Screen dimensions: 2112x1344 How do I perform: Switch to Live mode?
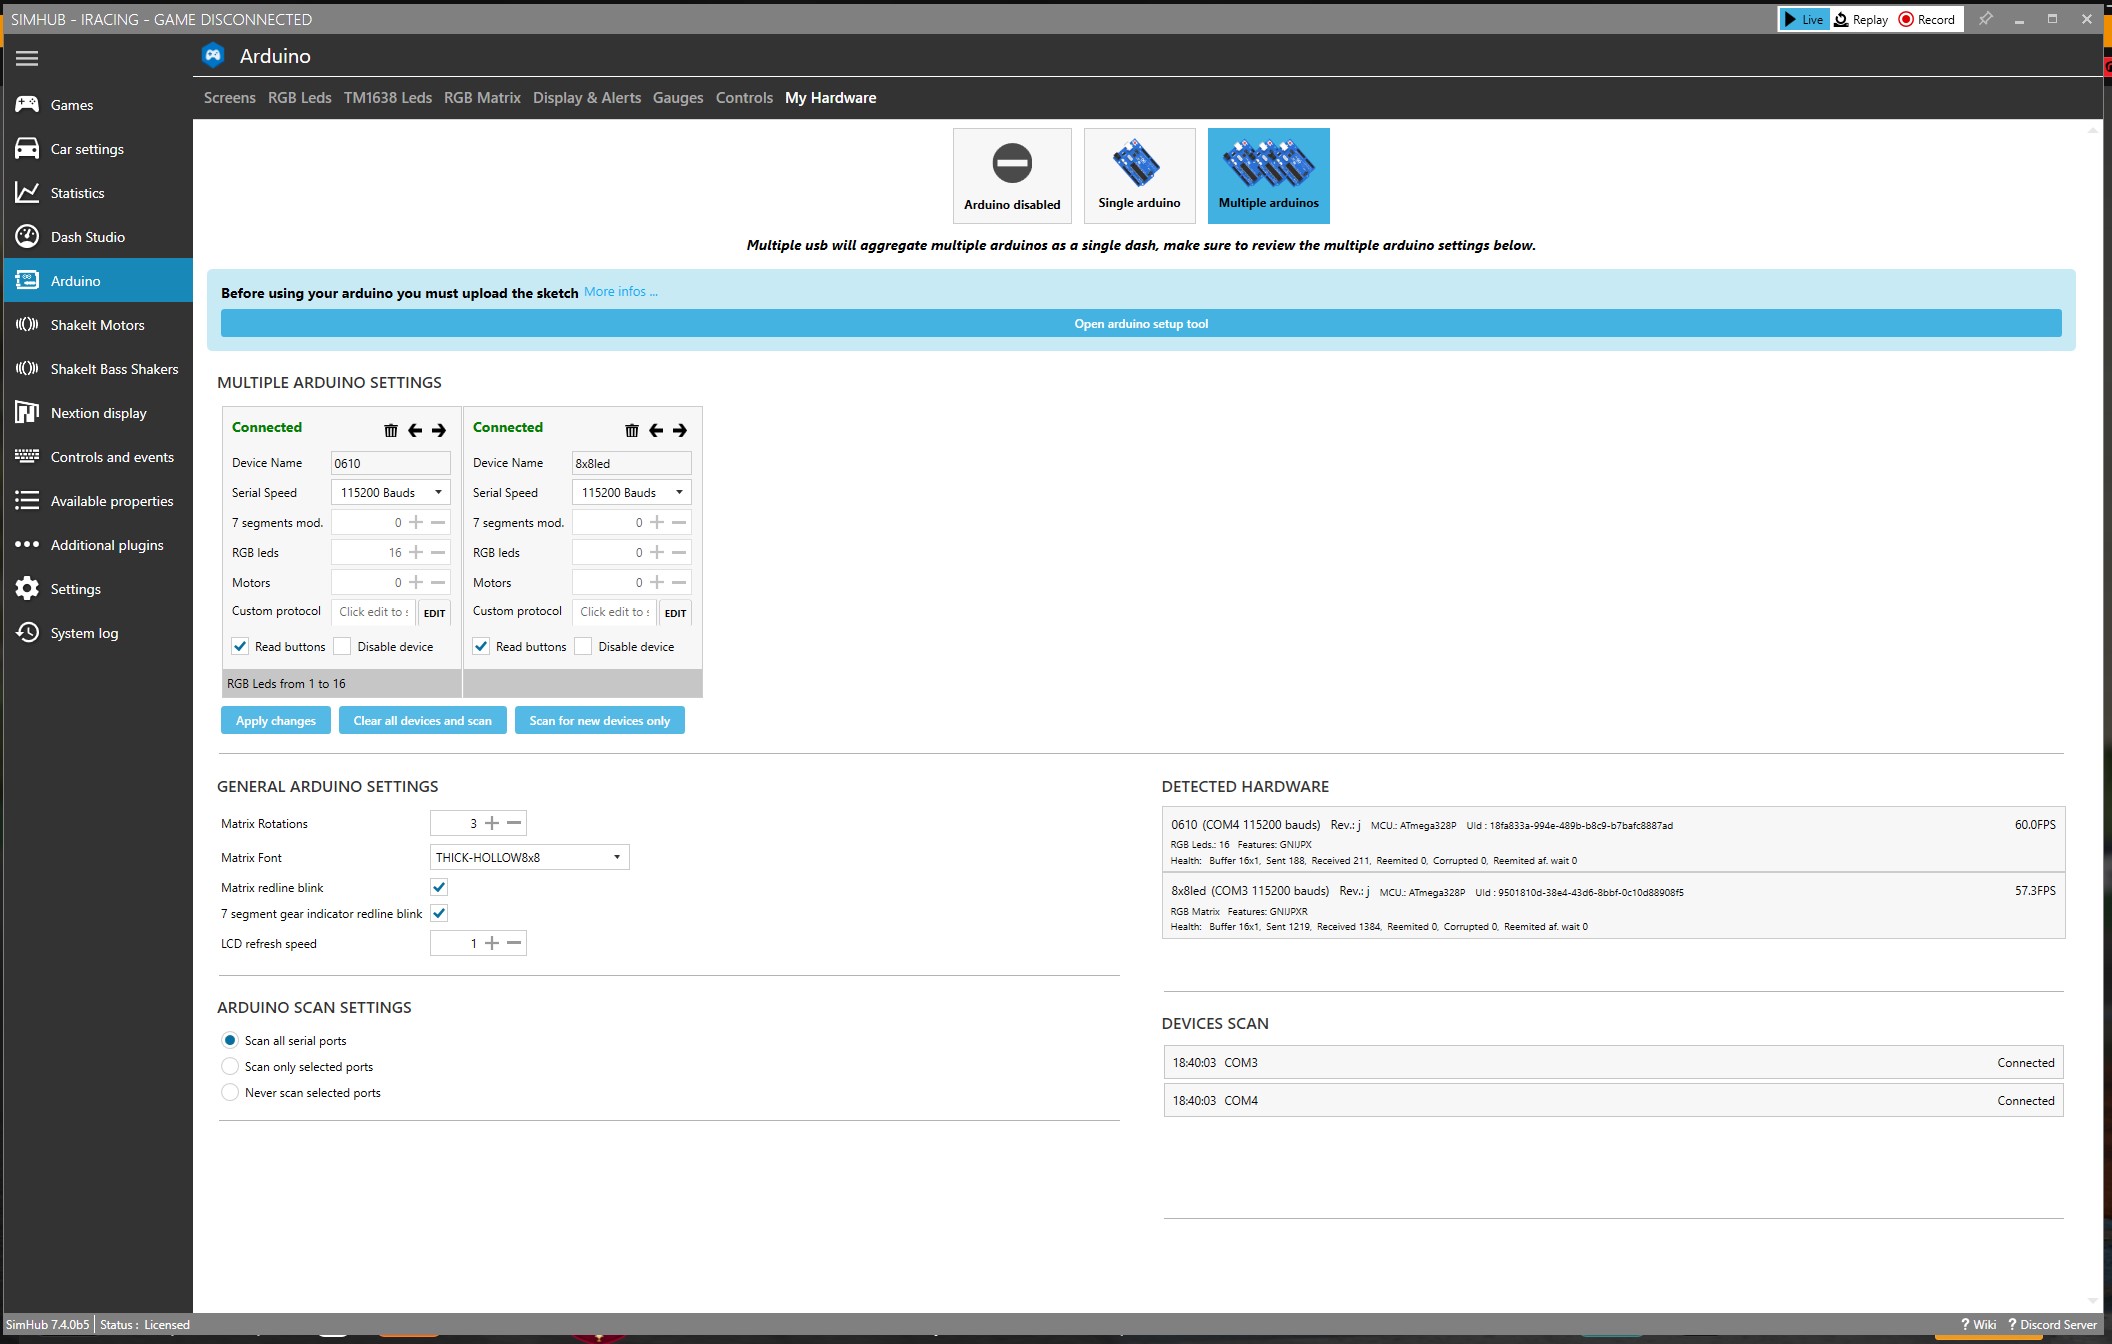1804,19
